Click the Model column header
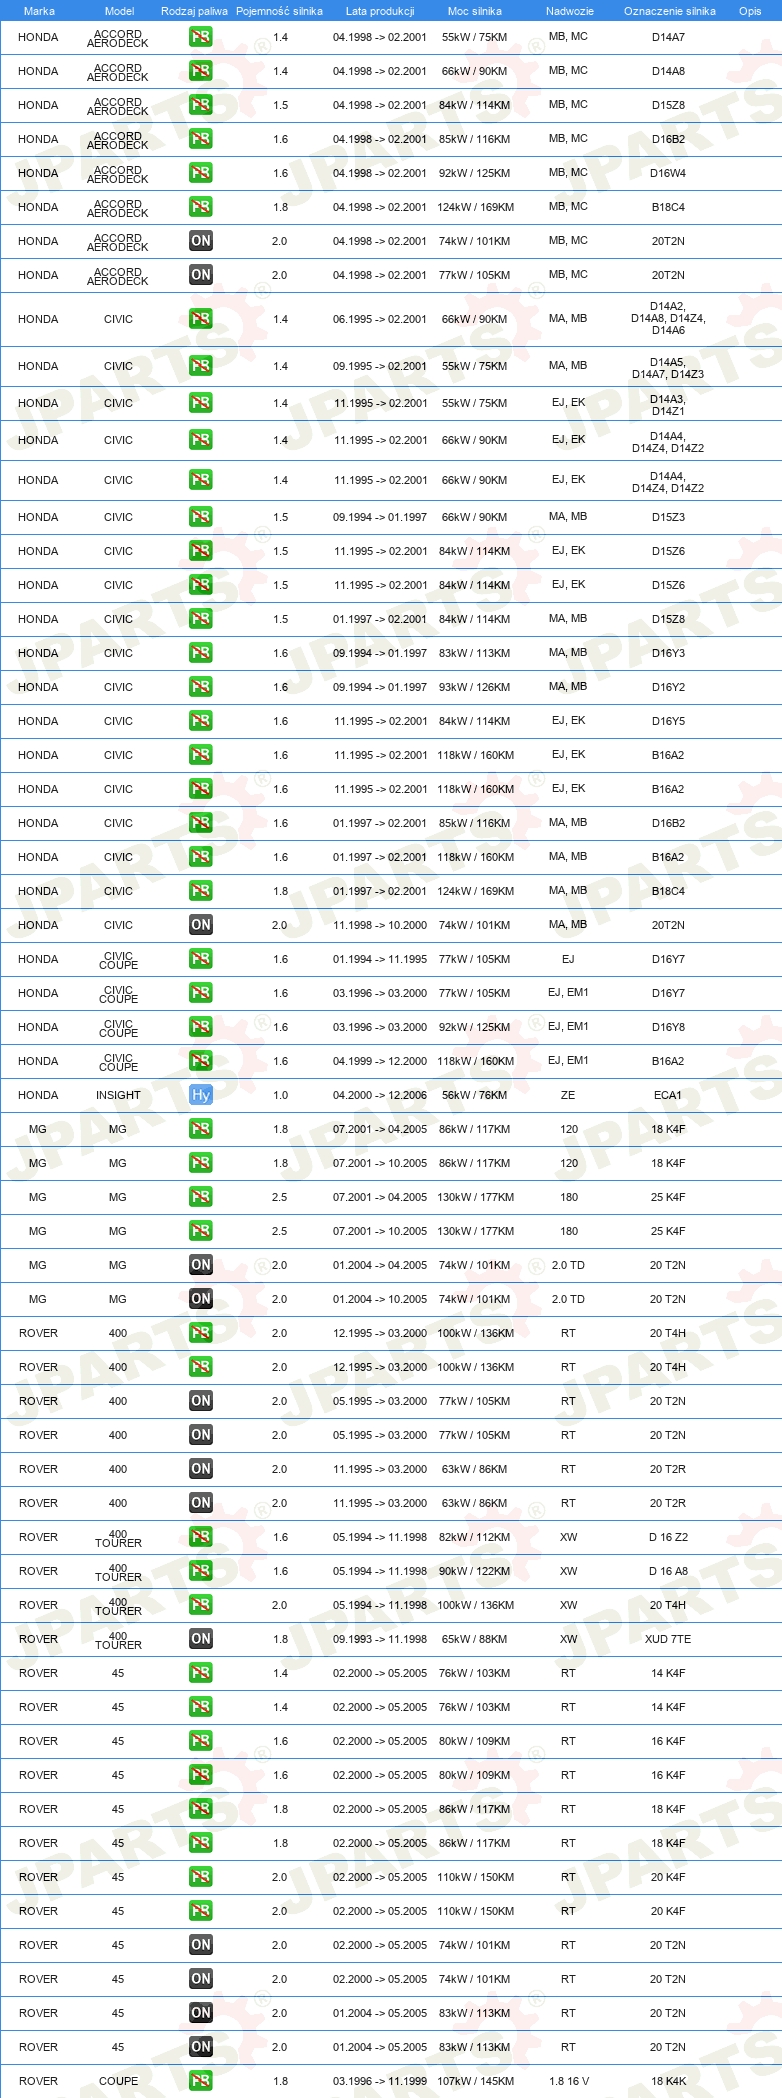This screenshot has width=782, height=2098. click(x=119, y=11)
